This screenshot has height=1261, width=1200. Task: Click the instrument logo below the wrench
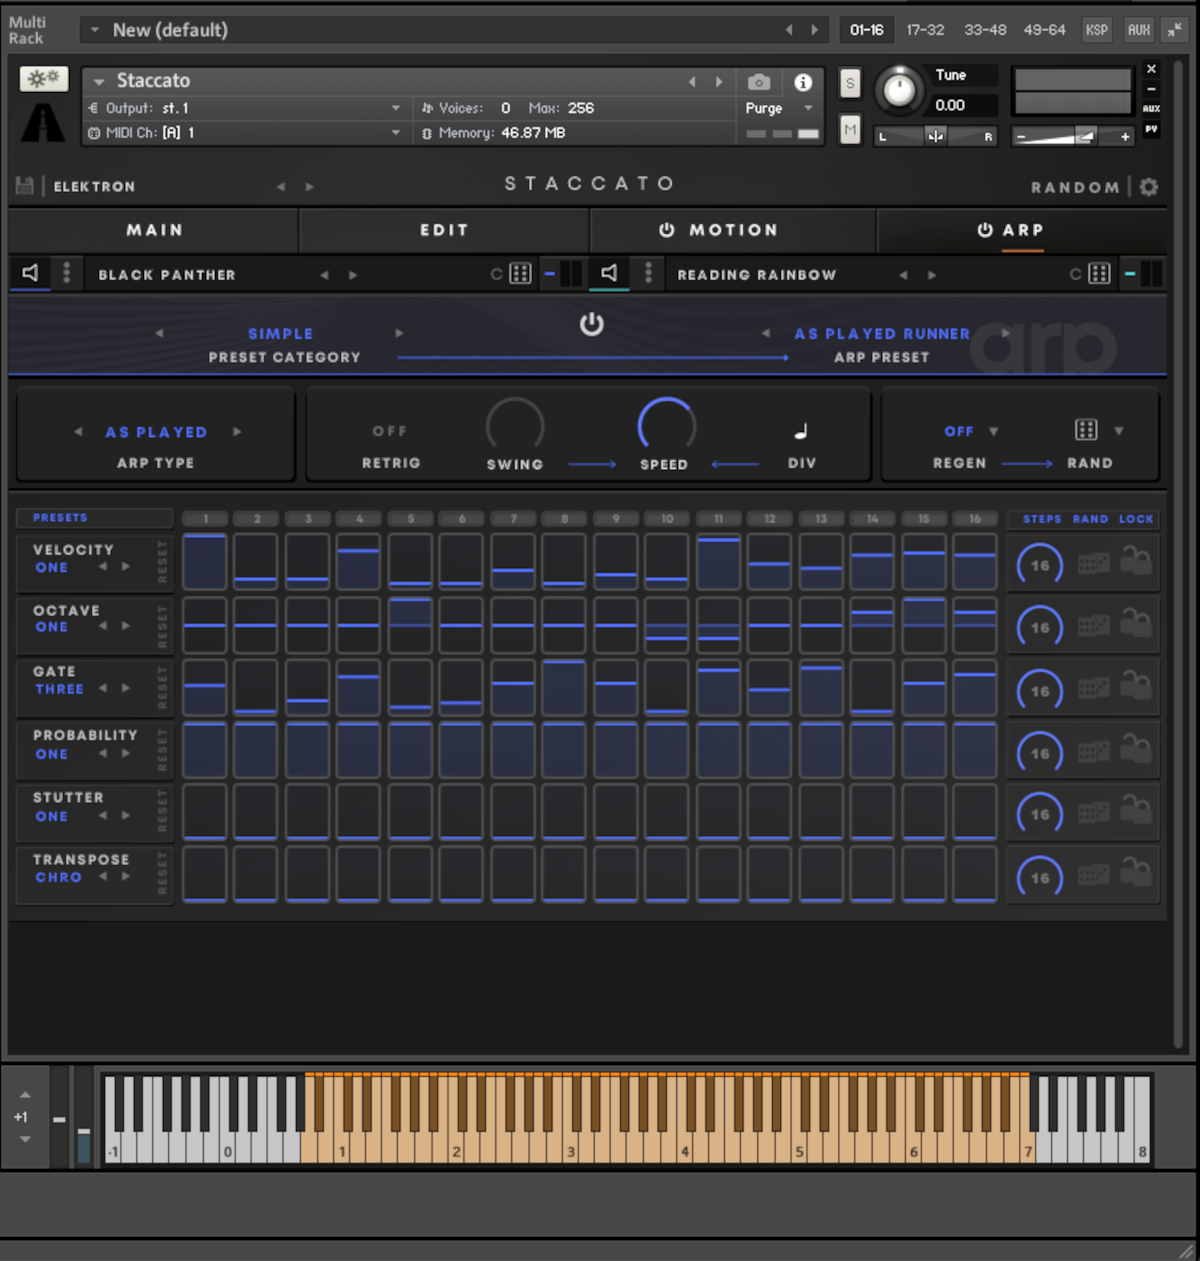click(44, 122)
